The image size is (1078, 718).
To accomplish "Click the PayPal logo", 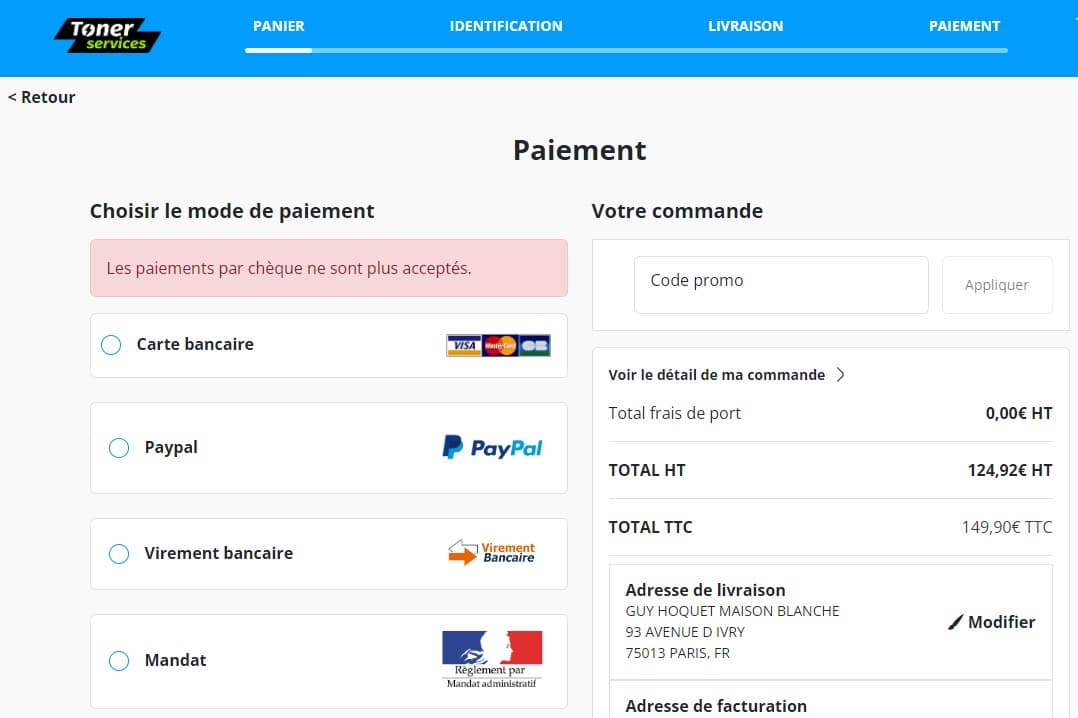I will point(492,447).
